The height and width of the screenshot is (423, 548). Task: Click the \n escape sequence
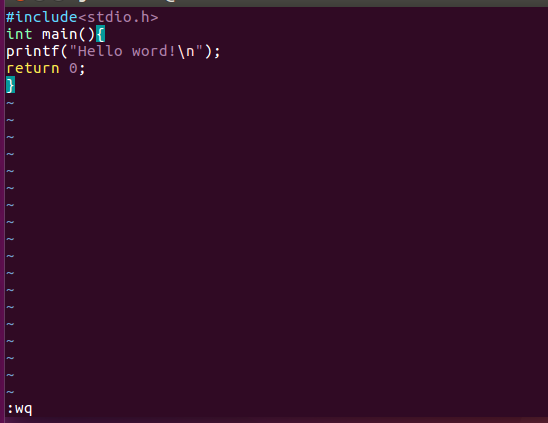(186, 51)
